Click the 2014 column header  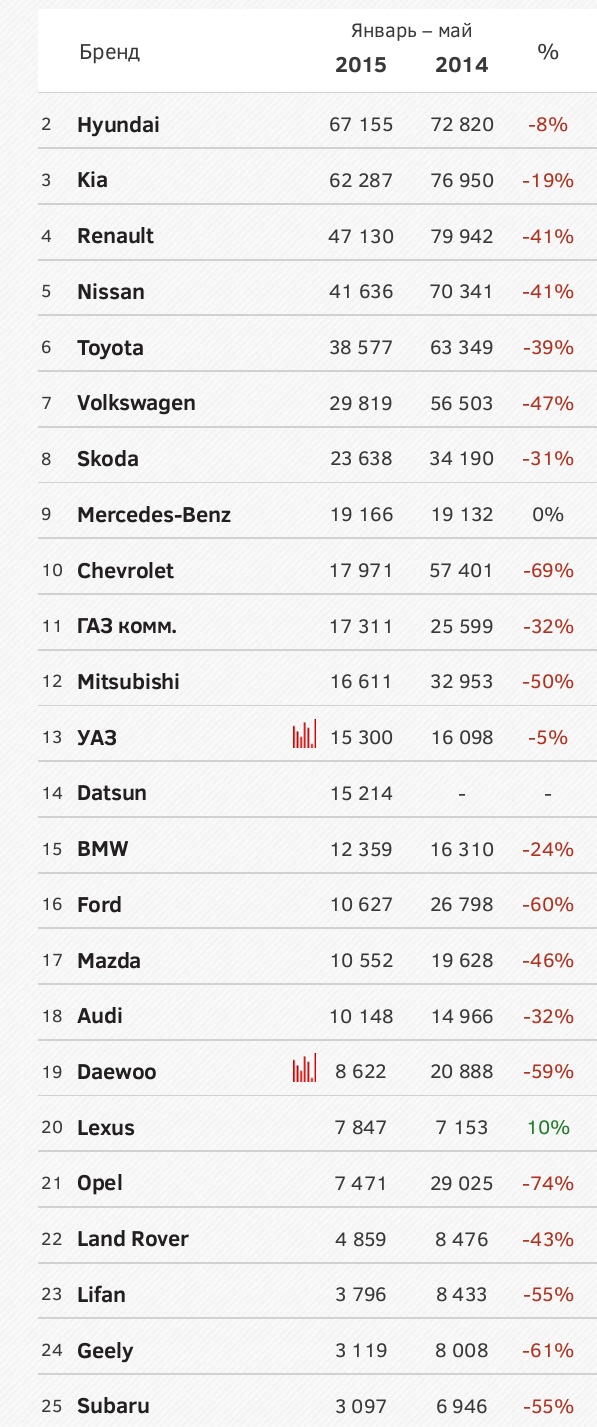tap(462, 65)
